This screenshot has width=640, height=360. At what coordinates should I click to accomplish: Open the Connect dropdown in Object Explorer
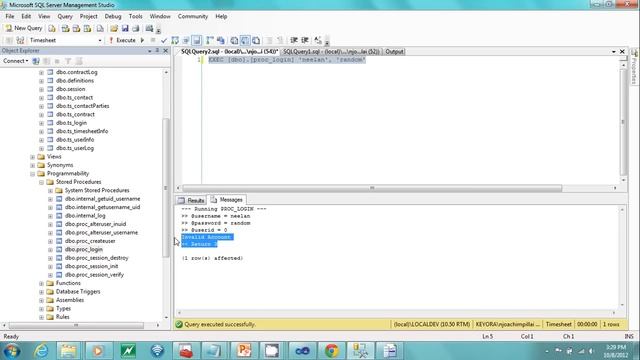pyautogui.click(x=16, y=61)
